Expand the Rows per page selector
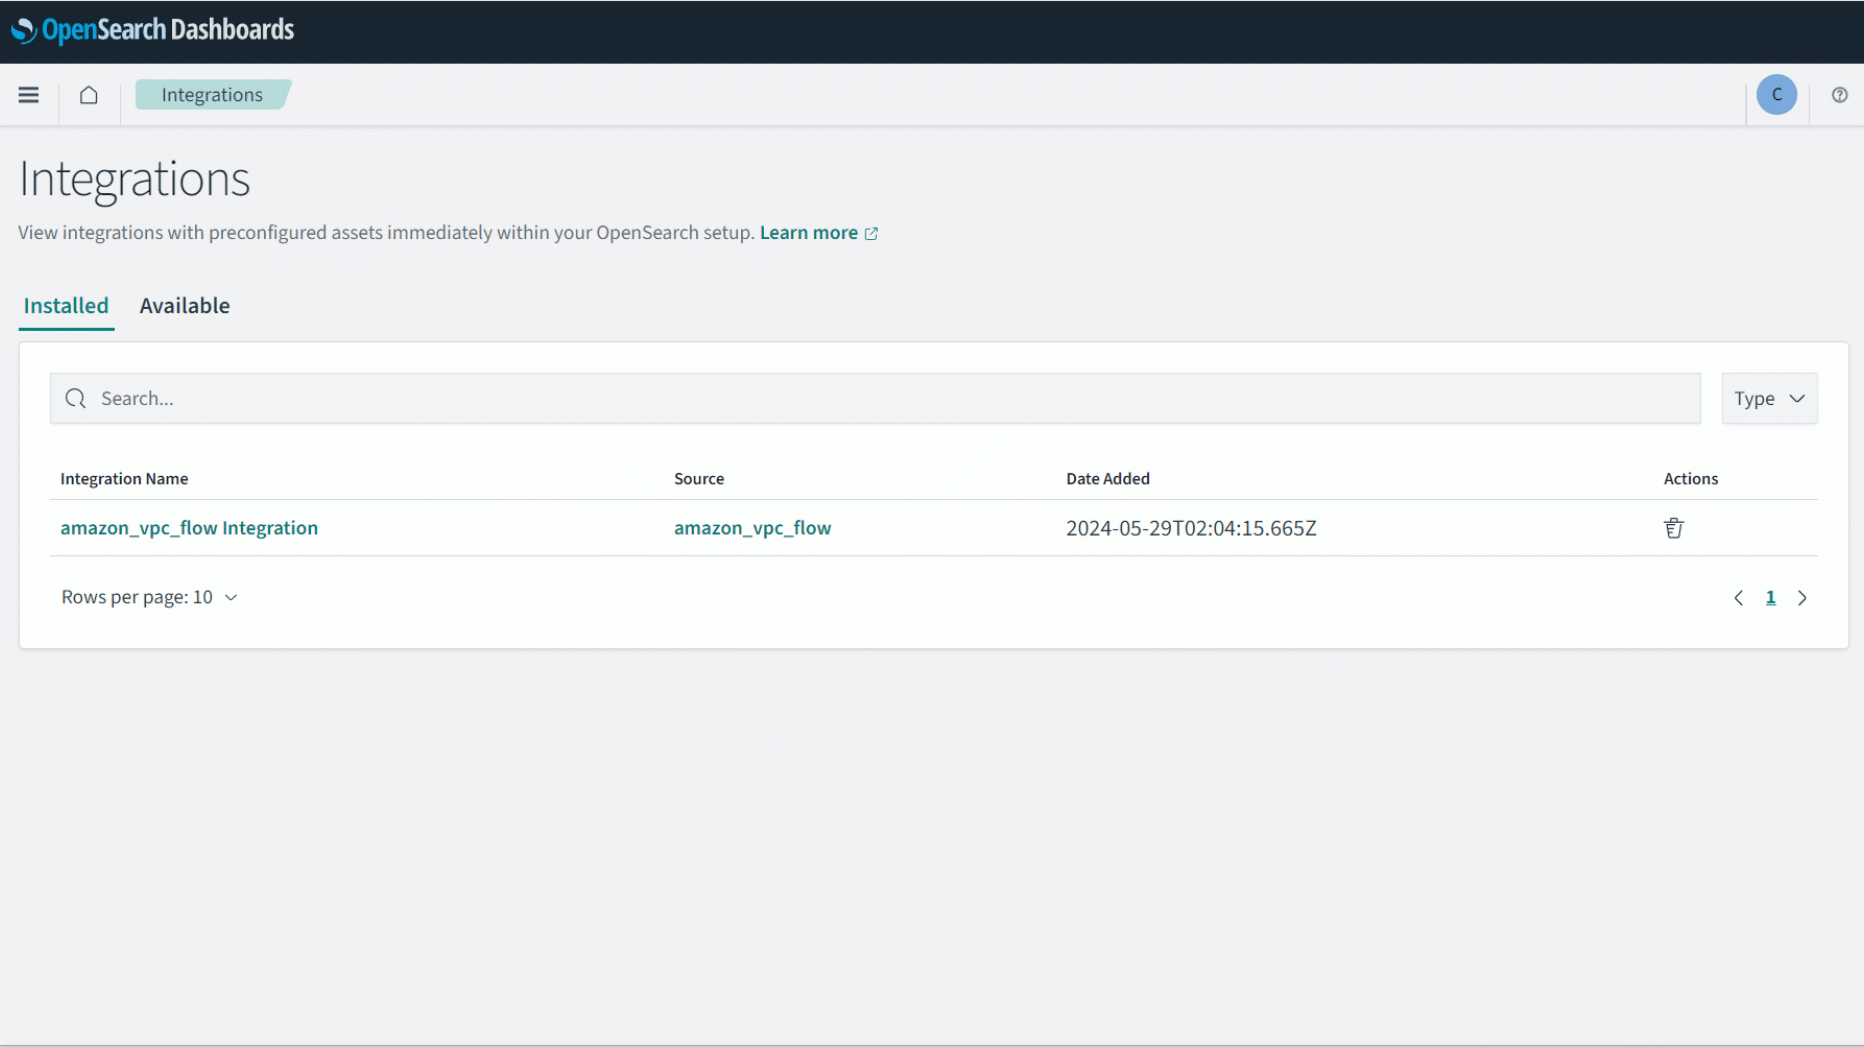This screenshot has height=1048, width=1864. pos(150,598)
